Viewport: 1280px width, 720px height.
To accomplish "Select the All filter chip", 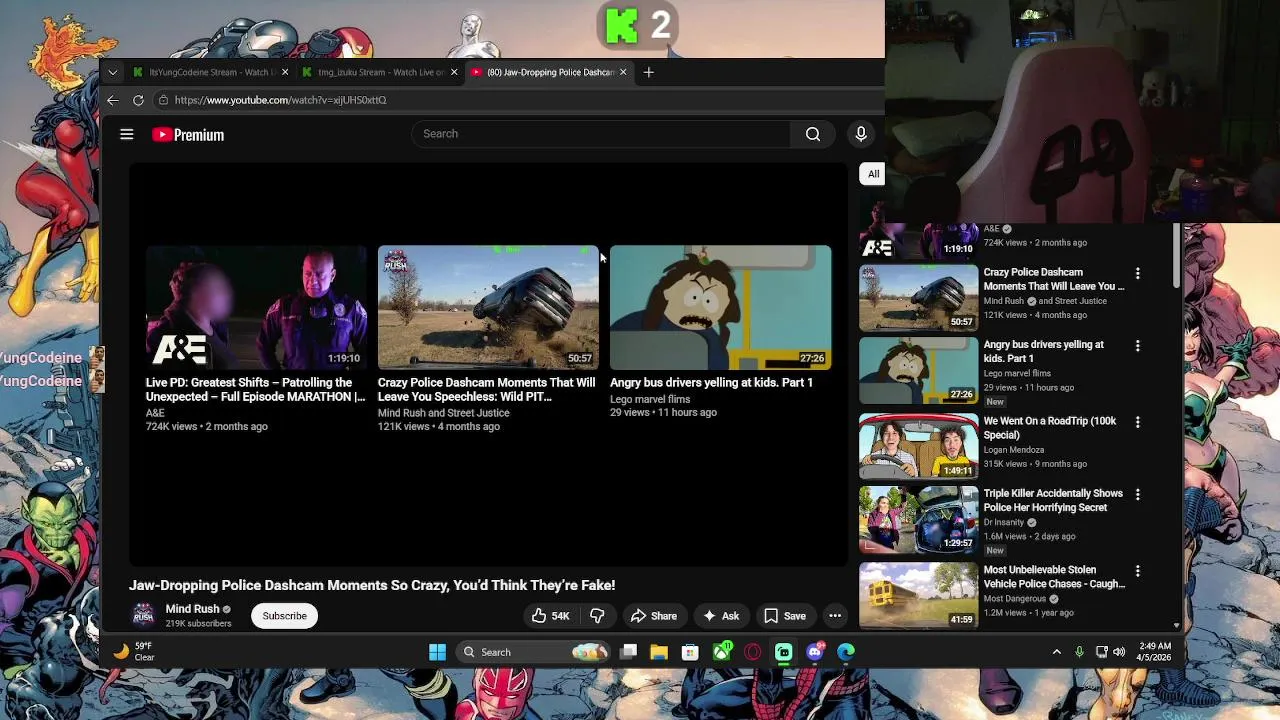I will coord(873,174).
